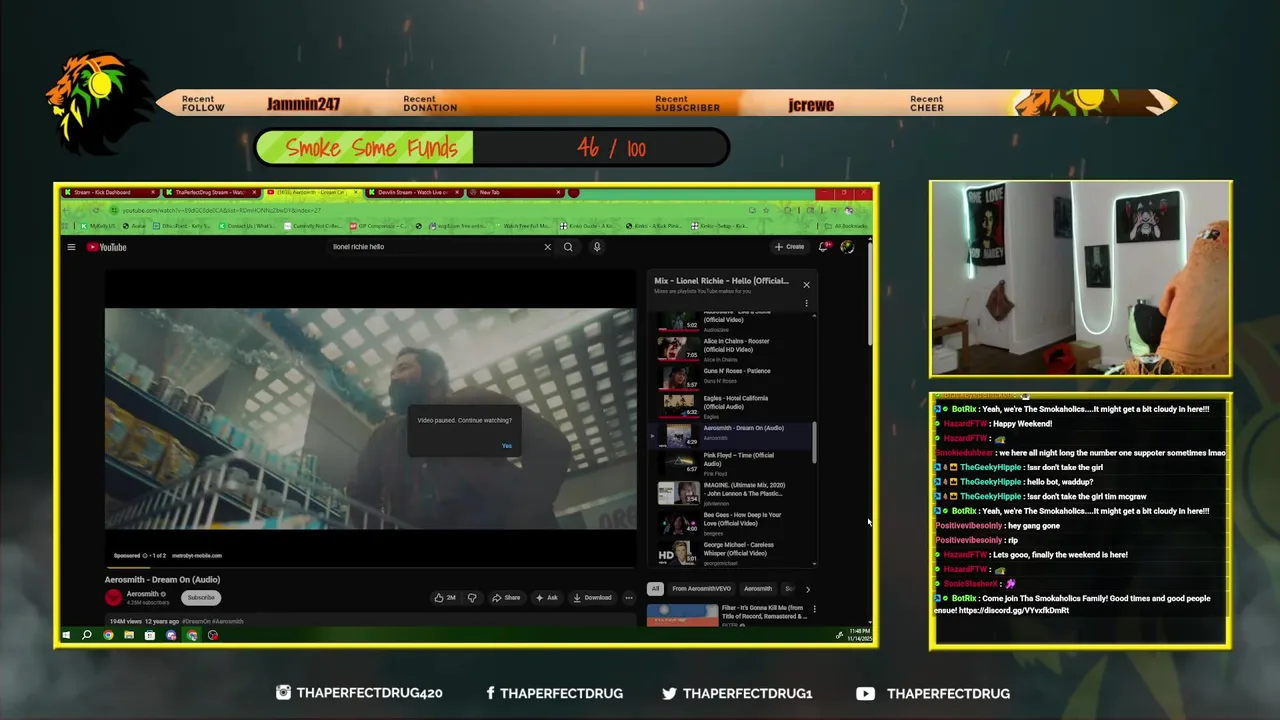Clear the search box with the X icon

(547, 247)
